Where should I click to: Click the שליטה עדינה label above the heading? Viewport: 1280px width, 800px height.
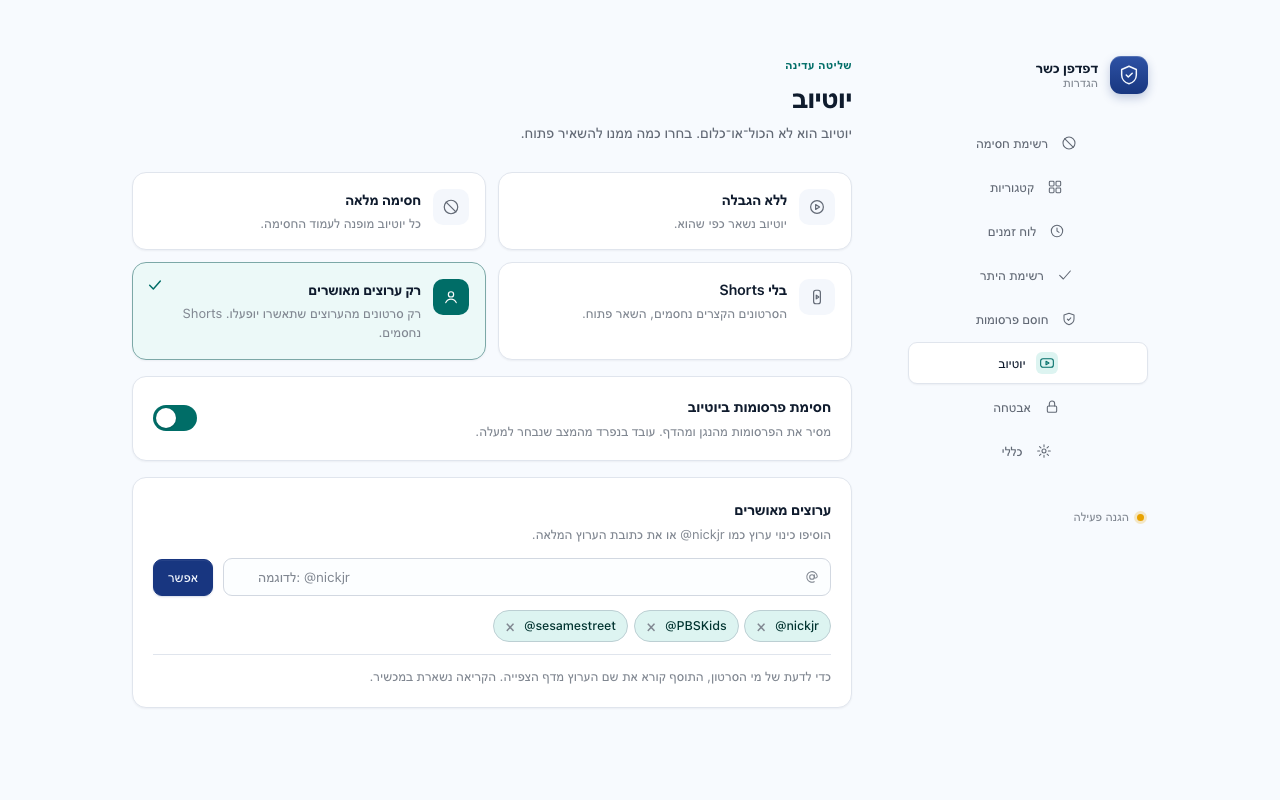(x=818, y=65)
